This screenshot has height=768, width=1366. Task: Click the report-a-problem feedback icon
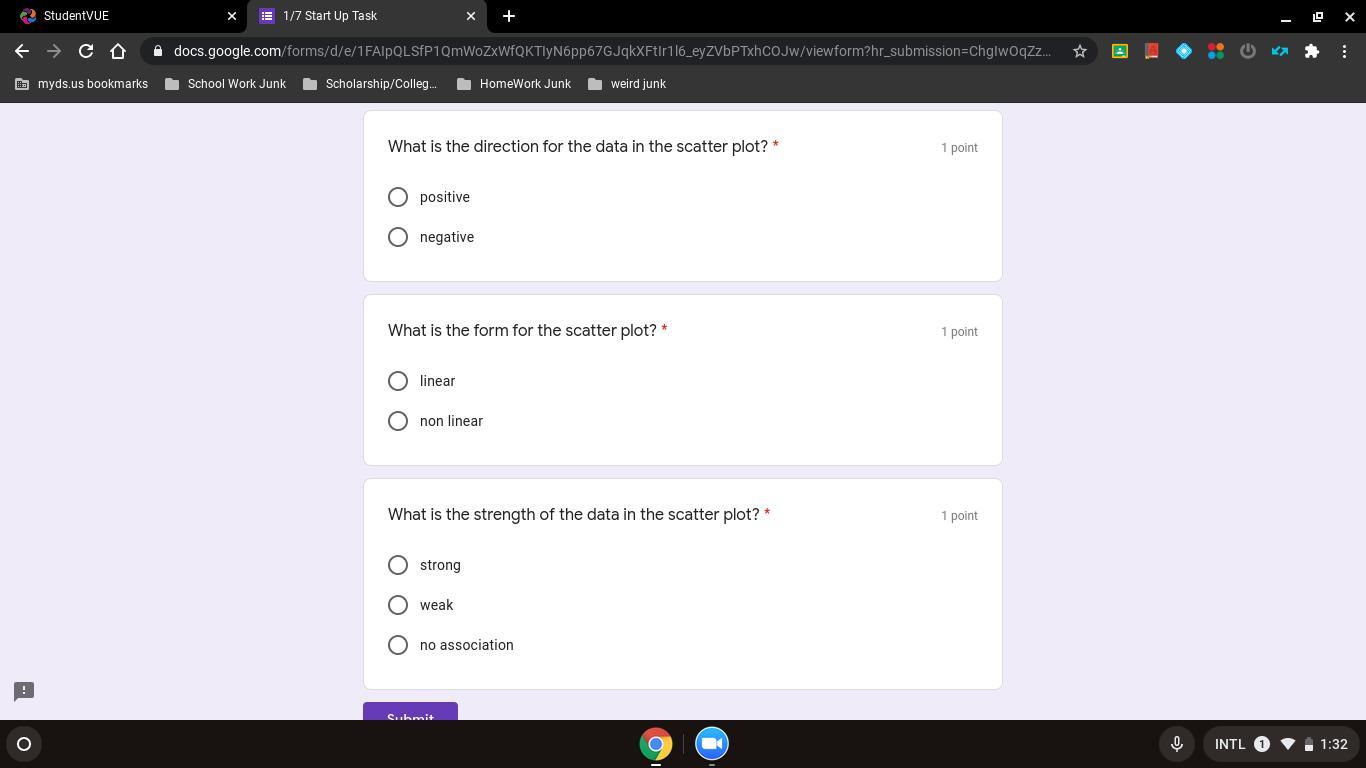click(24, 691)
